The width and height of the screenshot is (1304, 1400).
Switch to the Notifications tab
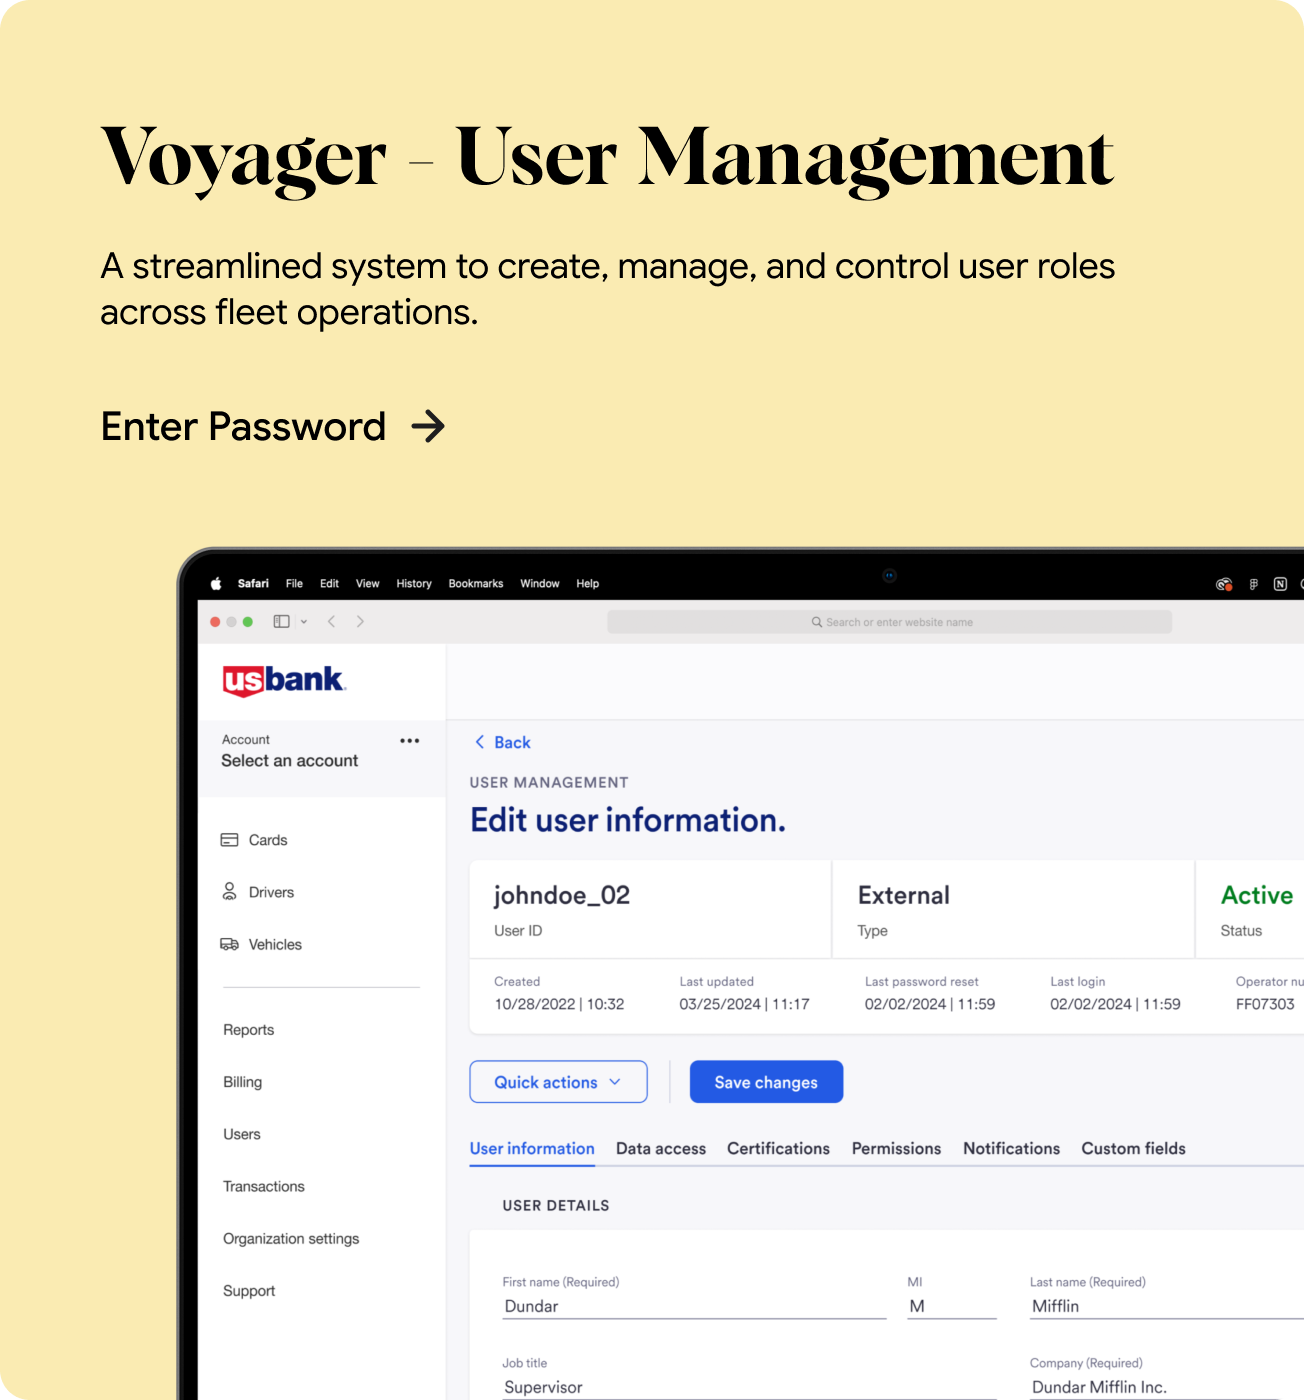click(x=1011, y=1148)
